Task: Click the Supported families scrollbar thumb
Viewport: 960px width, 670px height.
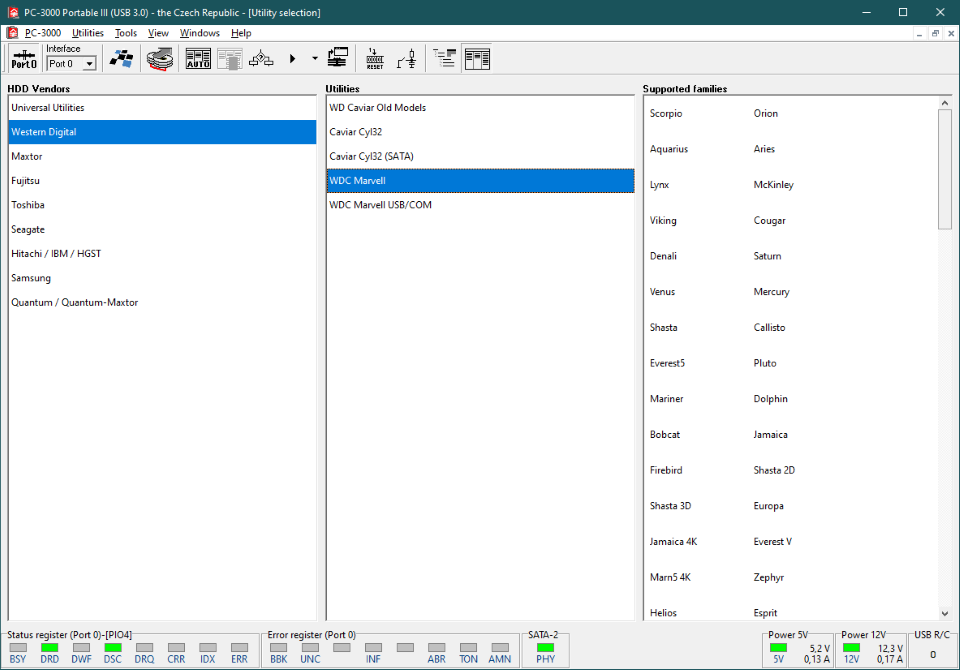Action: pos(945,169)
